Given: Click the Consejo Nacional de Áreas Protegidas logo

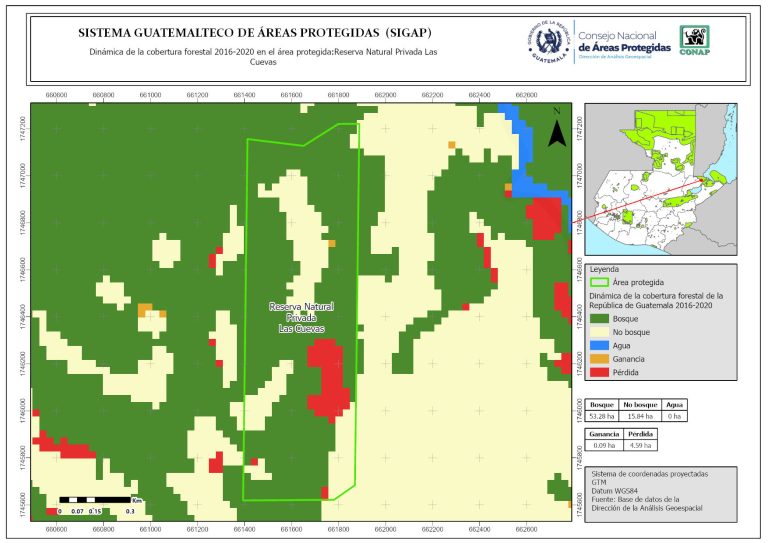Looking at the screenshot, I should point(622,41).
